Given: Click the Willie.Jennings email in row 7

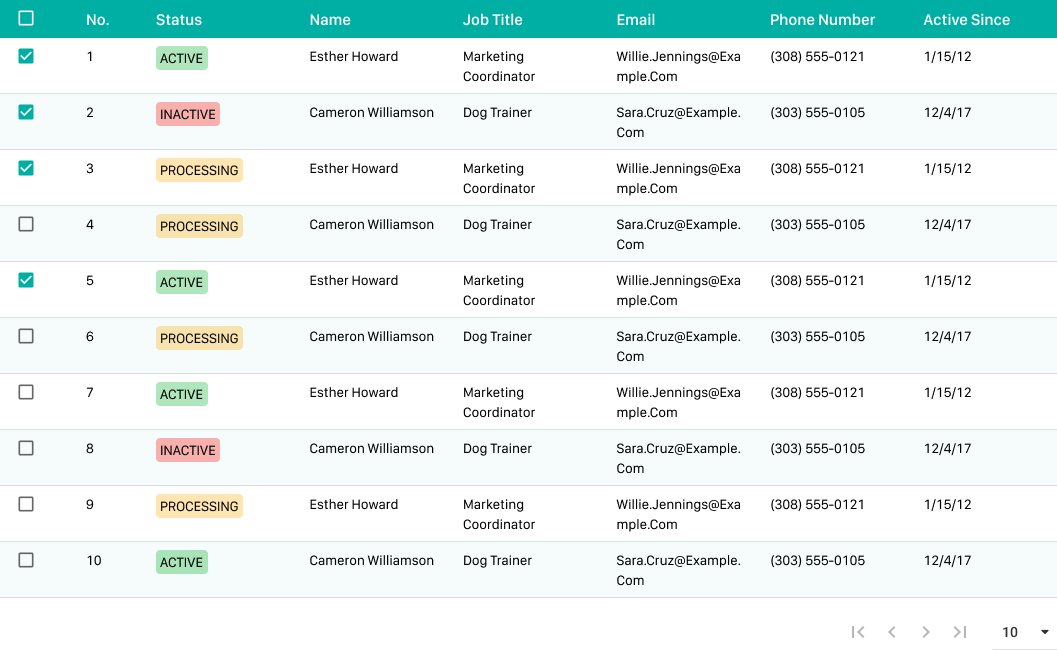Looking at the screenshot, I should [x=678, y=402].
